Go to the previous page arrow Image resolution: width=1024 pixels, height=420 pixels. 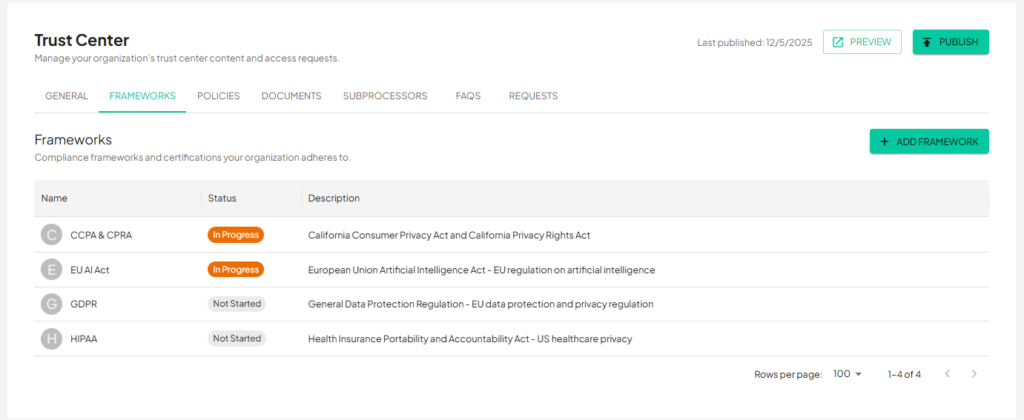click(947, 374)
